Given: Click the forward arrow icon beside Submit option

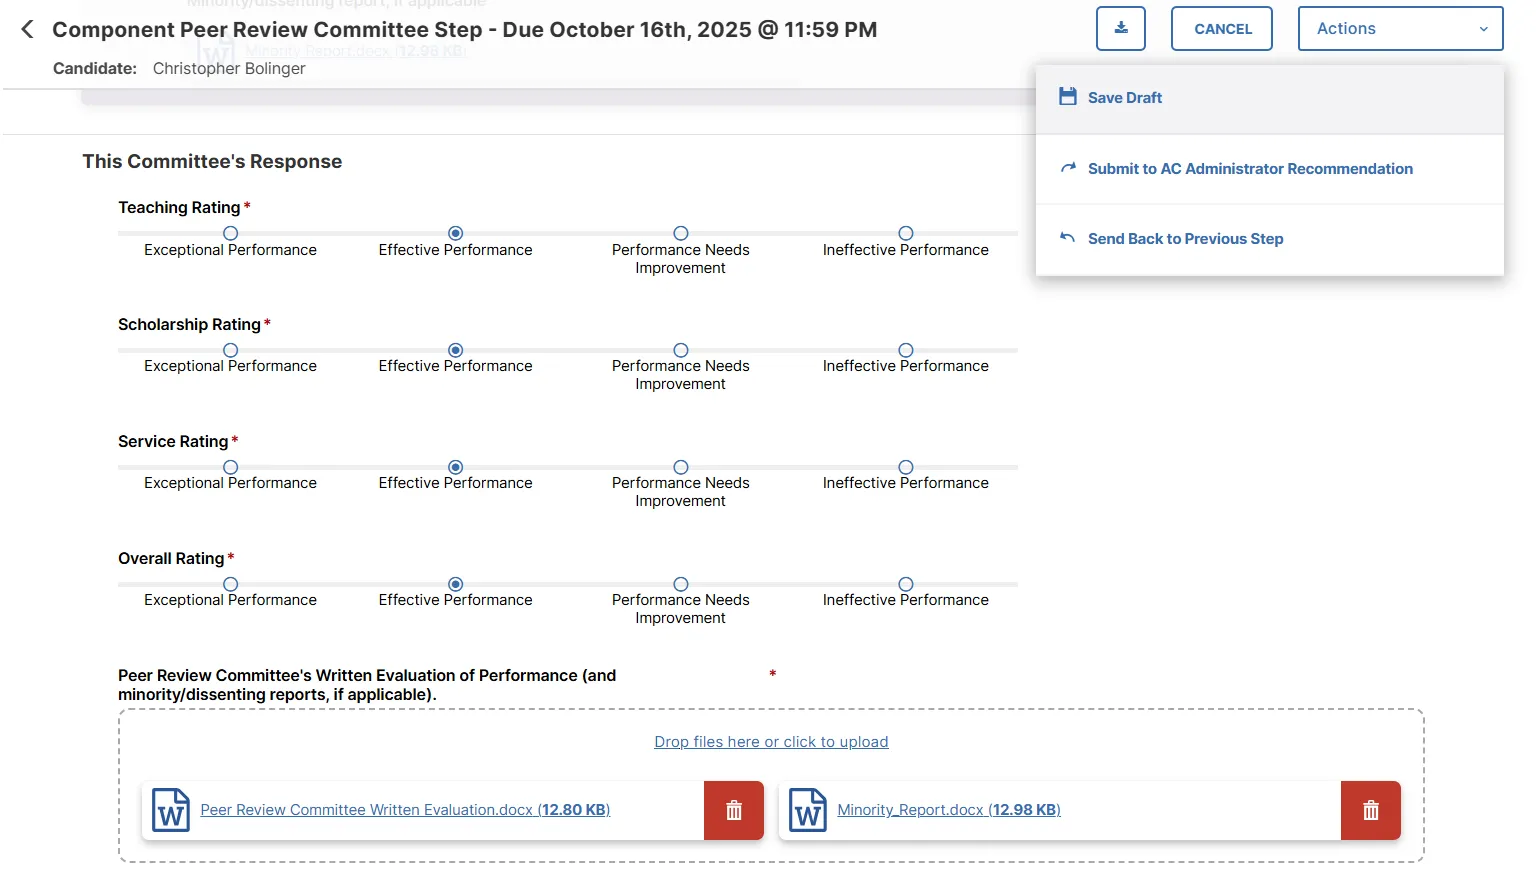Looking at the screenshot, I should click(x=1067, y=168).
